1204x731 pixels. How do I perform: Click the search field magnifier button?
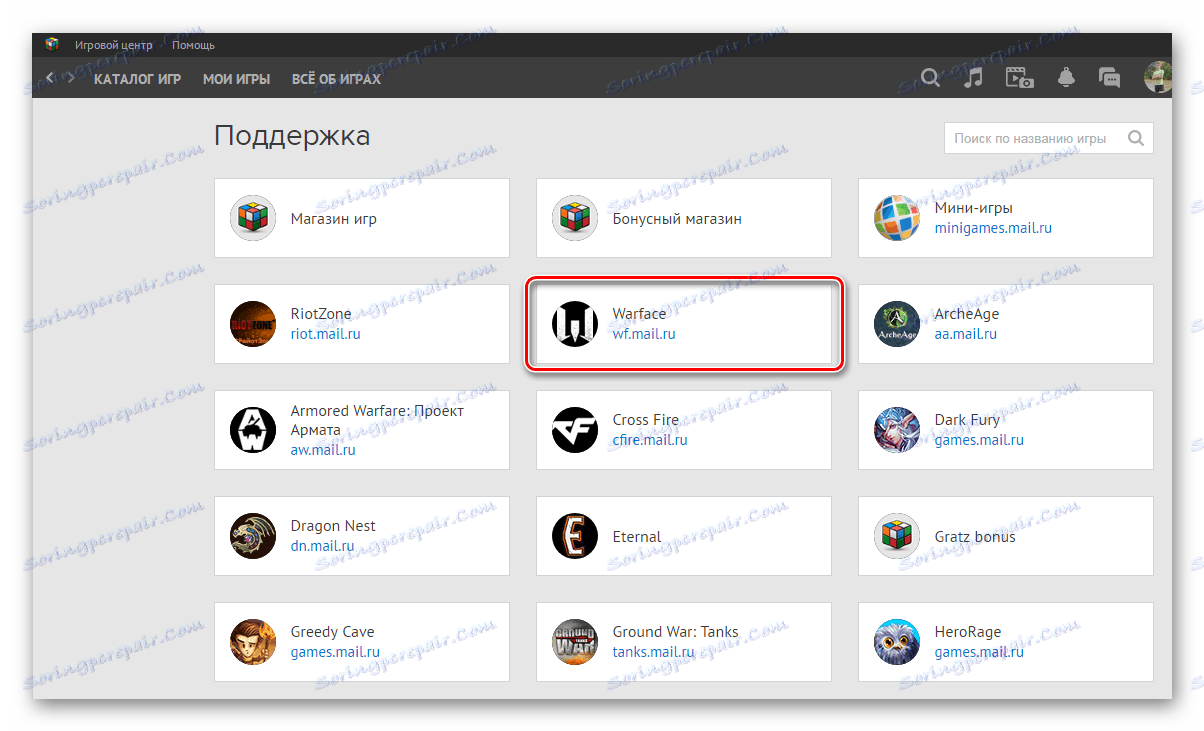(1136, 138)
